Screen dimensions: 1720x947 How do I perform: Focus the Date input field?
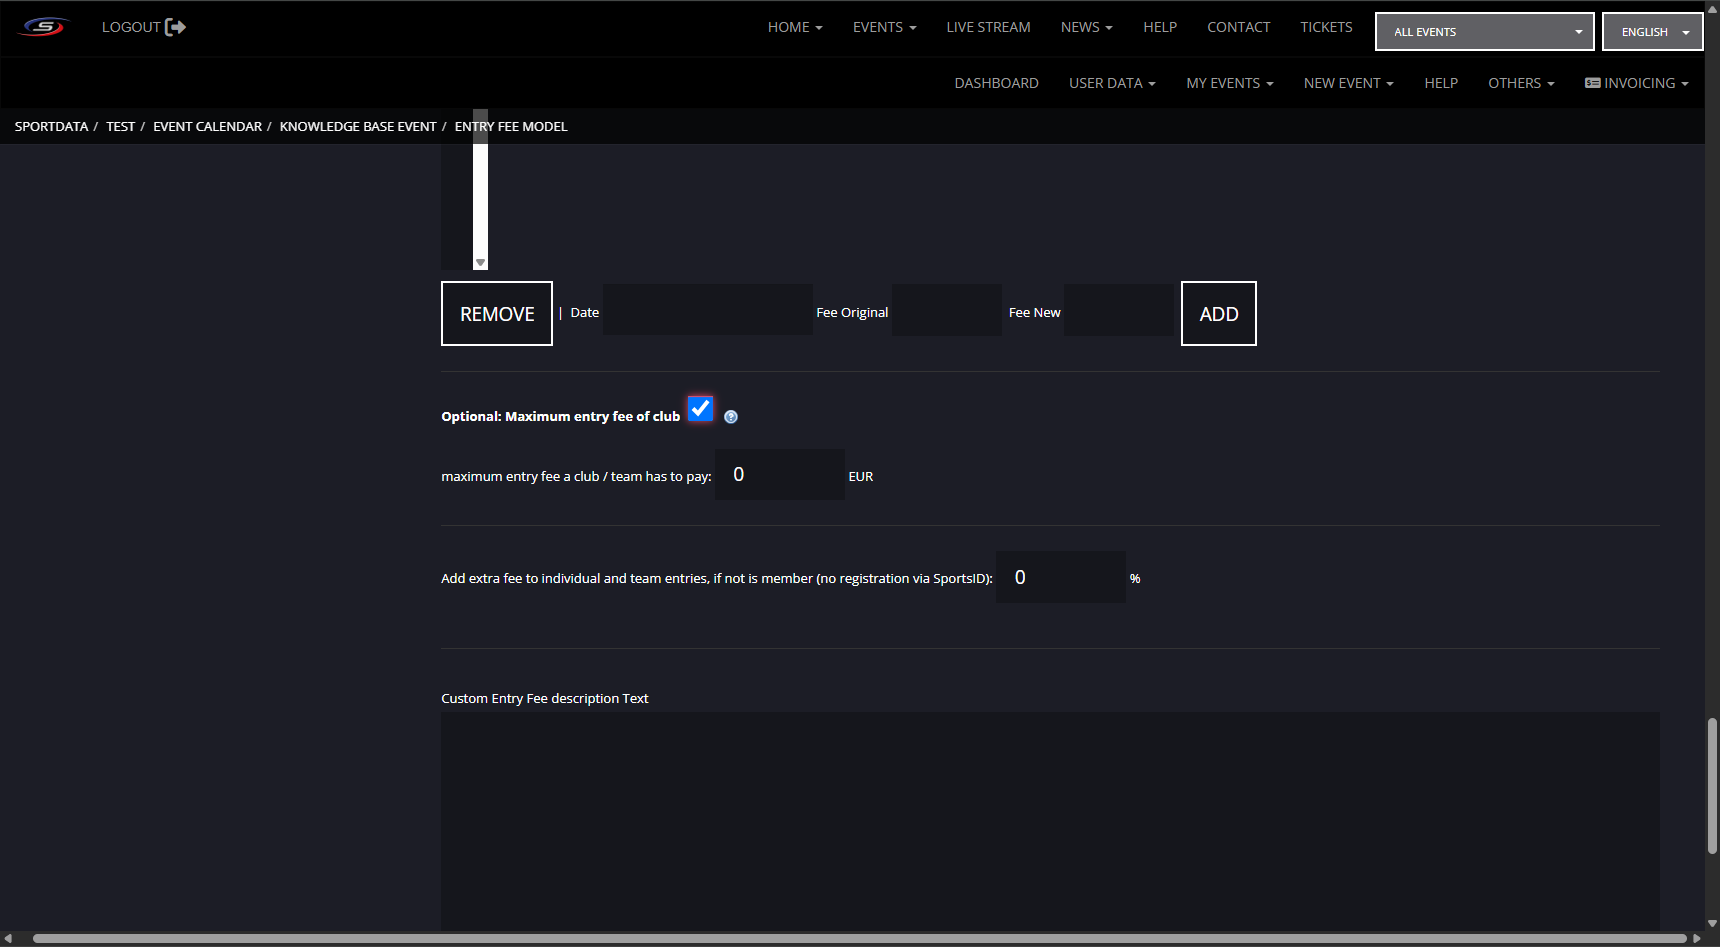click(x=708, y=310)
